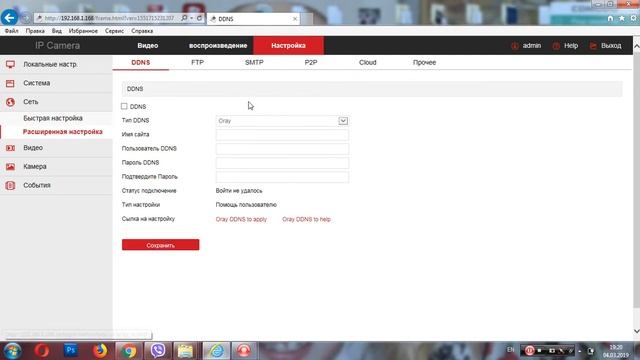This screenshot has height=360, width=640.
Task: Click the Help link in header
Action: point(571,46)
